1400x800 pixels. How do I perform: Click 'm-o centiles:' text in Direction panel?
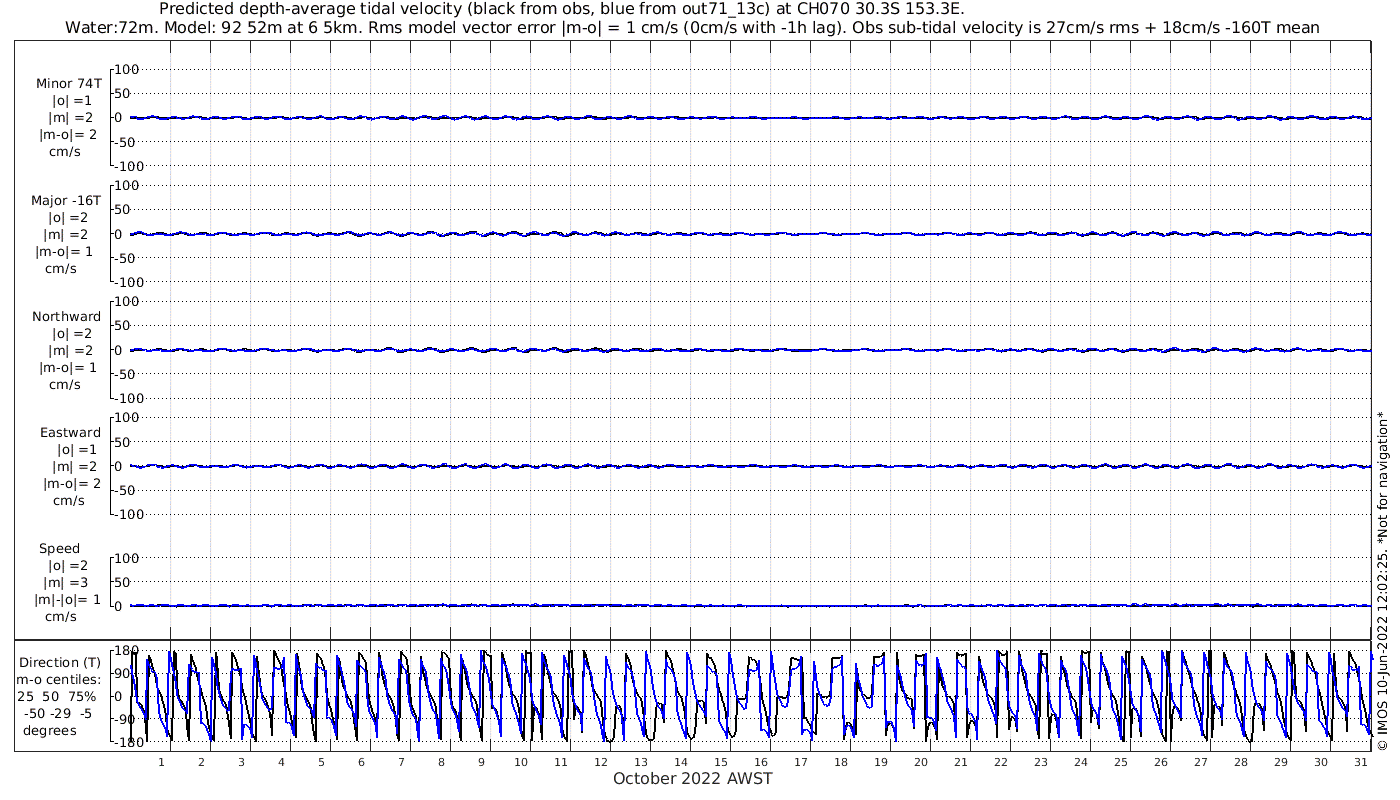58,679
